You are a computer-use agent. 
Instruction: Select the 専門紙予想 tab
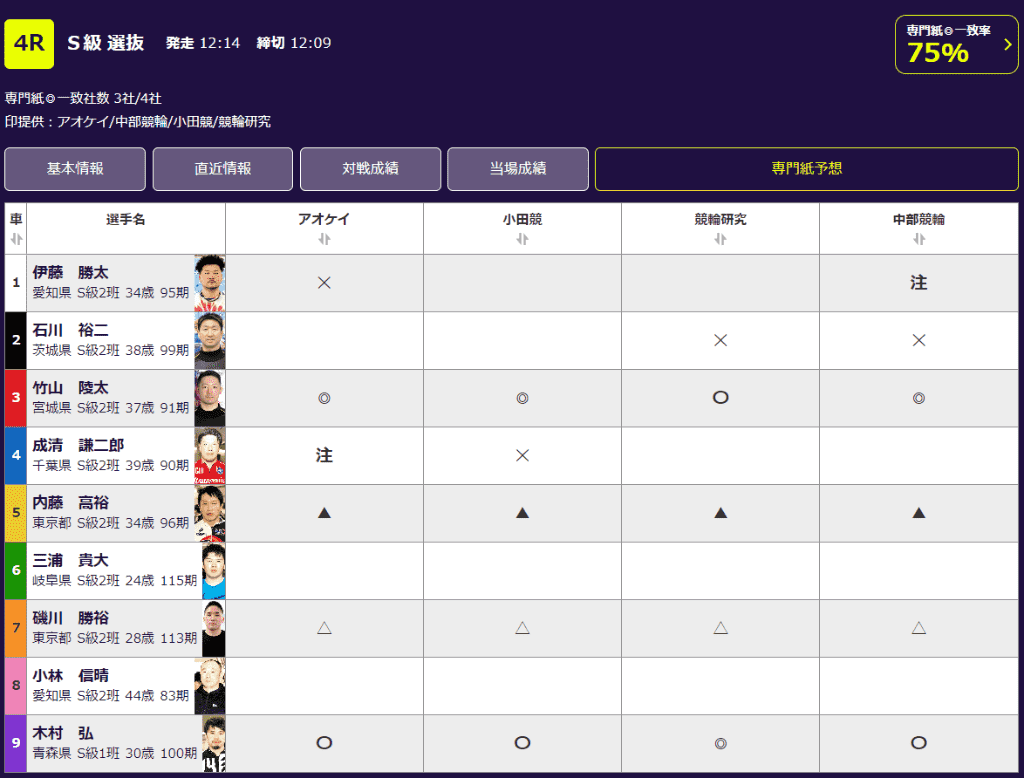(806, 169)
